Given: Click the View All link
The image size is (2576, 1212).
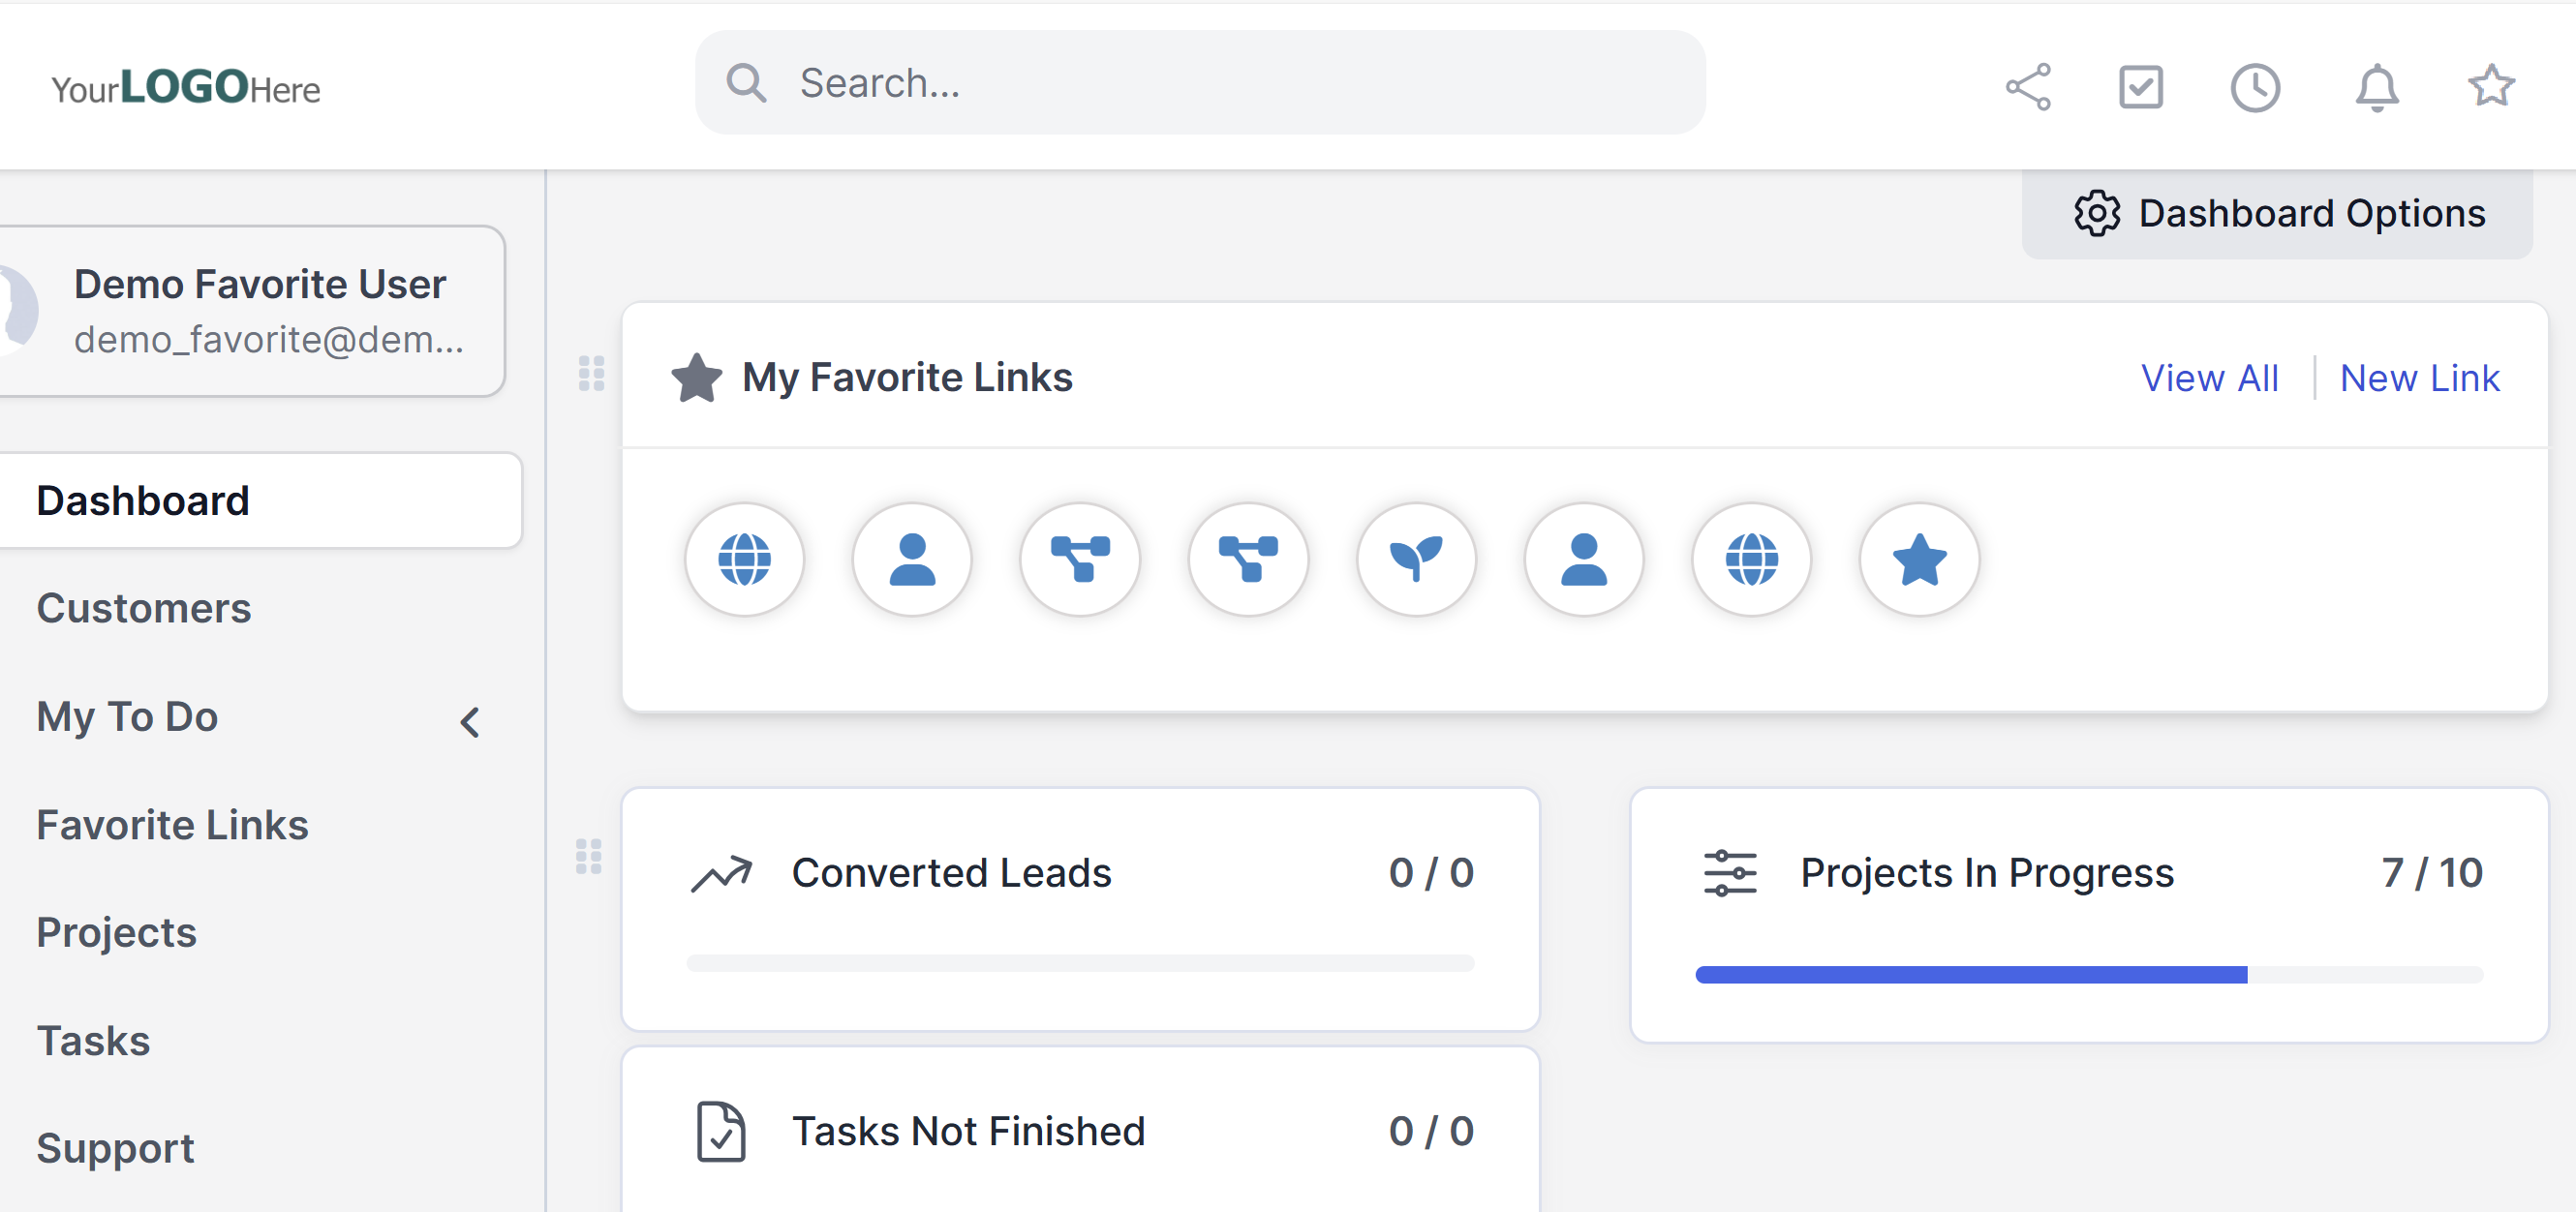Looking at the screenshot, I should (2209, 378).
